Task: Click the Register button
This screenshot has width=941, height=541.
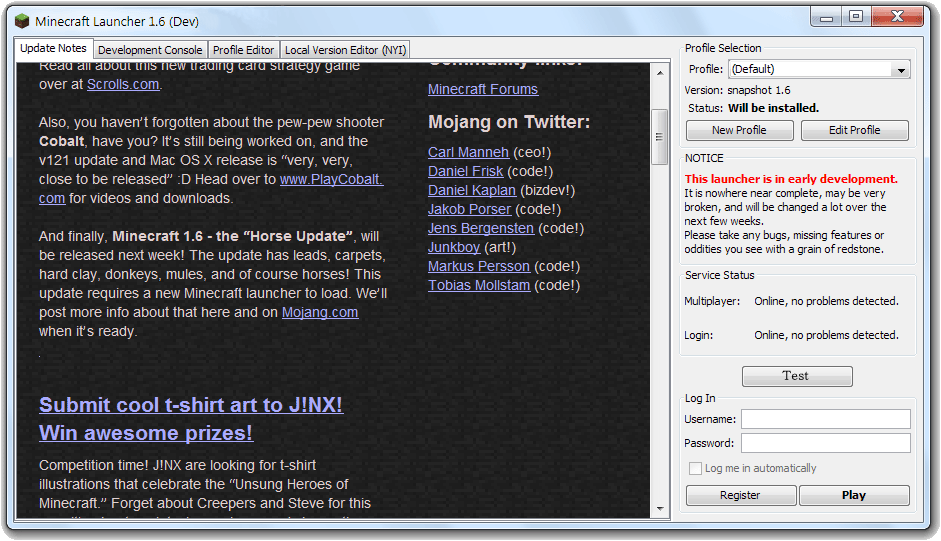Action: tap(741, 495)
